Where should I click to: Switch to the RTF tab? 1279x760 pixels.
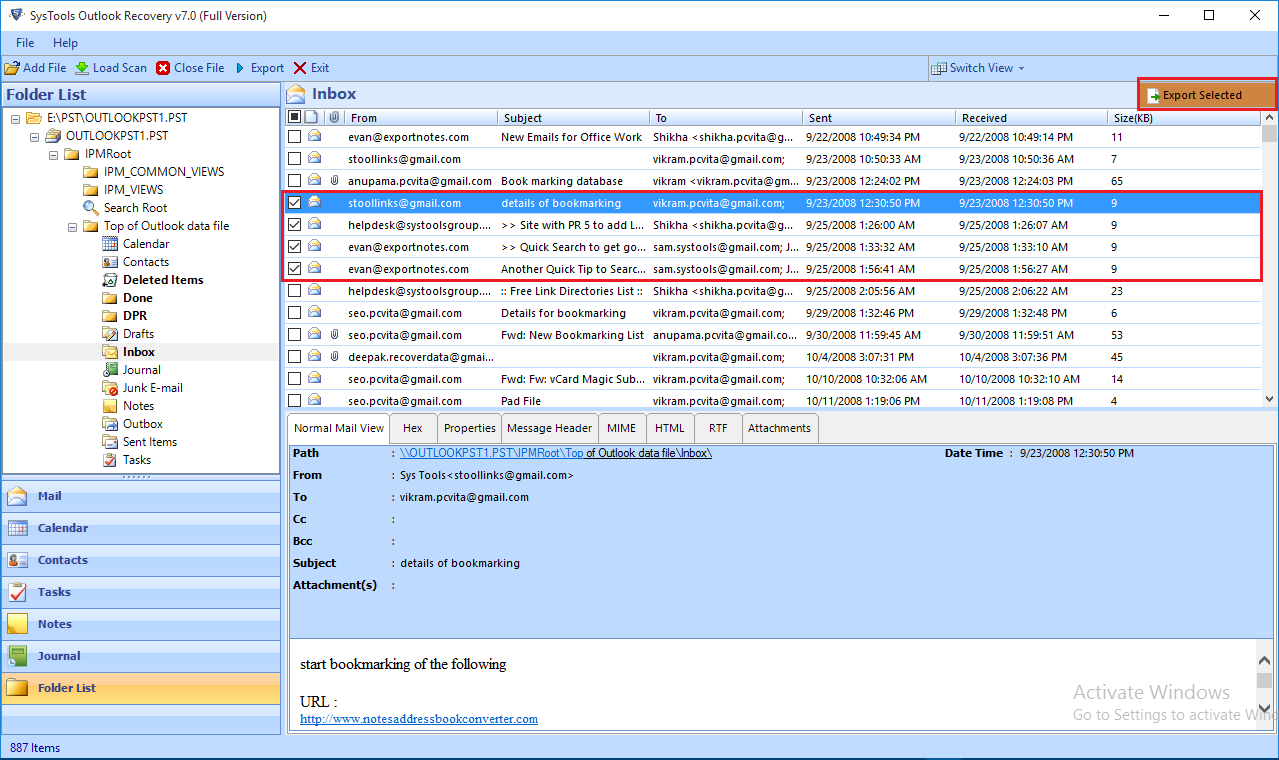(718, 428)
